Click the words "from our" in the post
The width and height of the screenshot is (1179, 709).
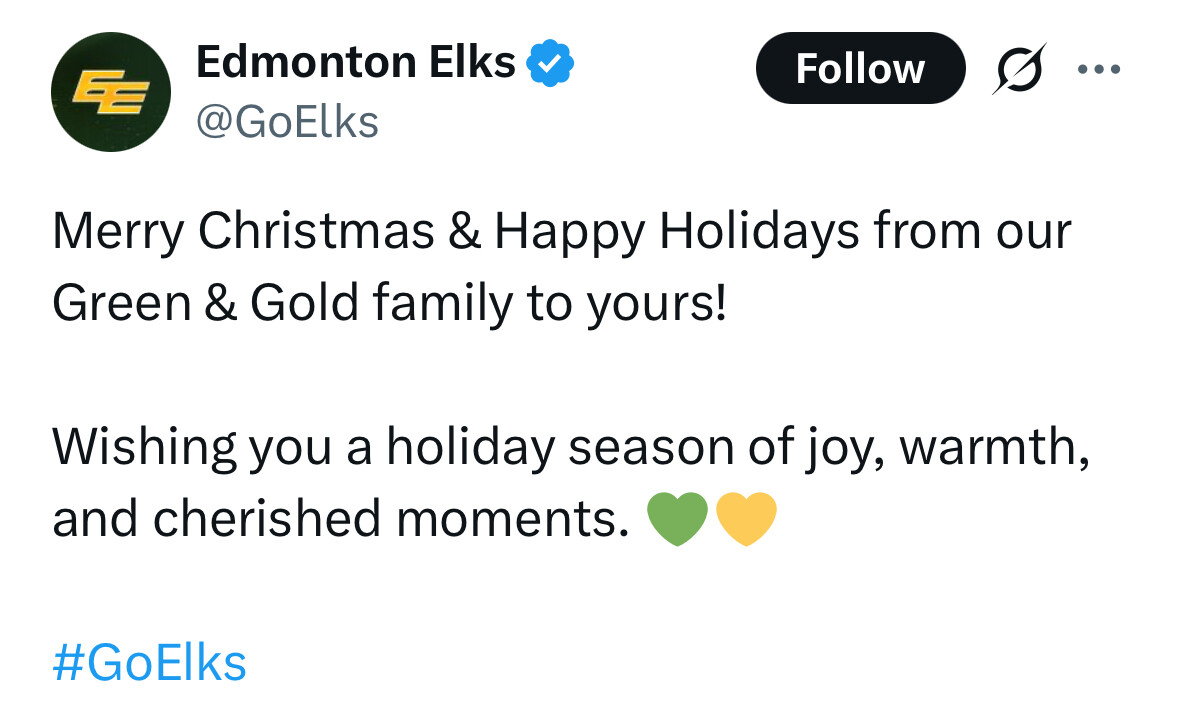coord(972,232)
